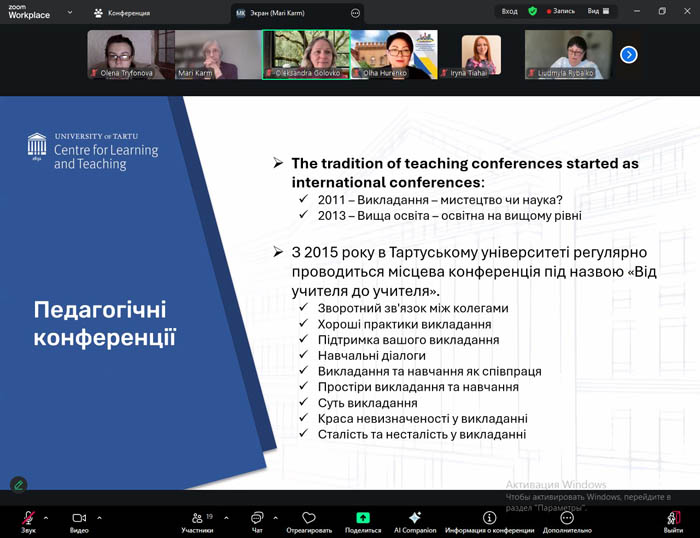
Task: Expand the arrow next to Чат
Action: point(275,517)
